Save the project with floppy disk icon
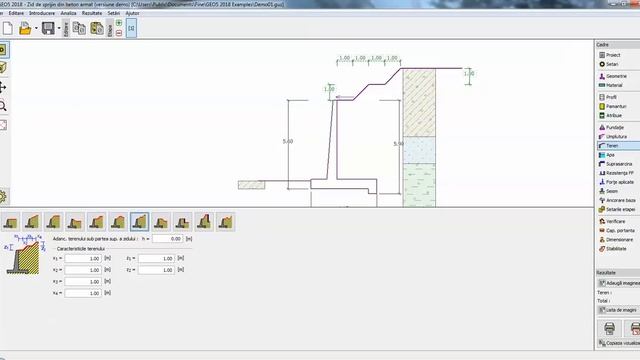 [48, 29]
